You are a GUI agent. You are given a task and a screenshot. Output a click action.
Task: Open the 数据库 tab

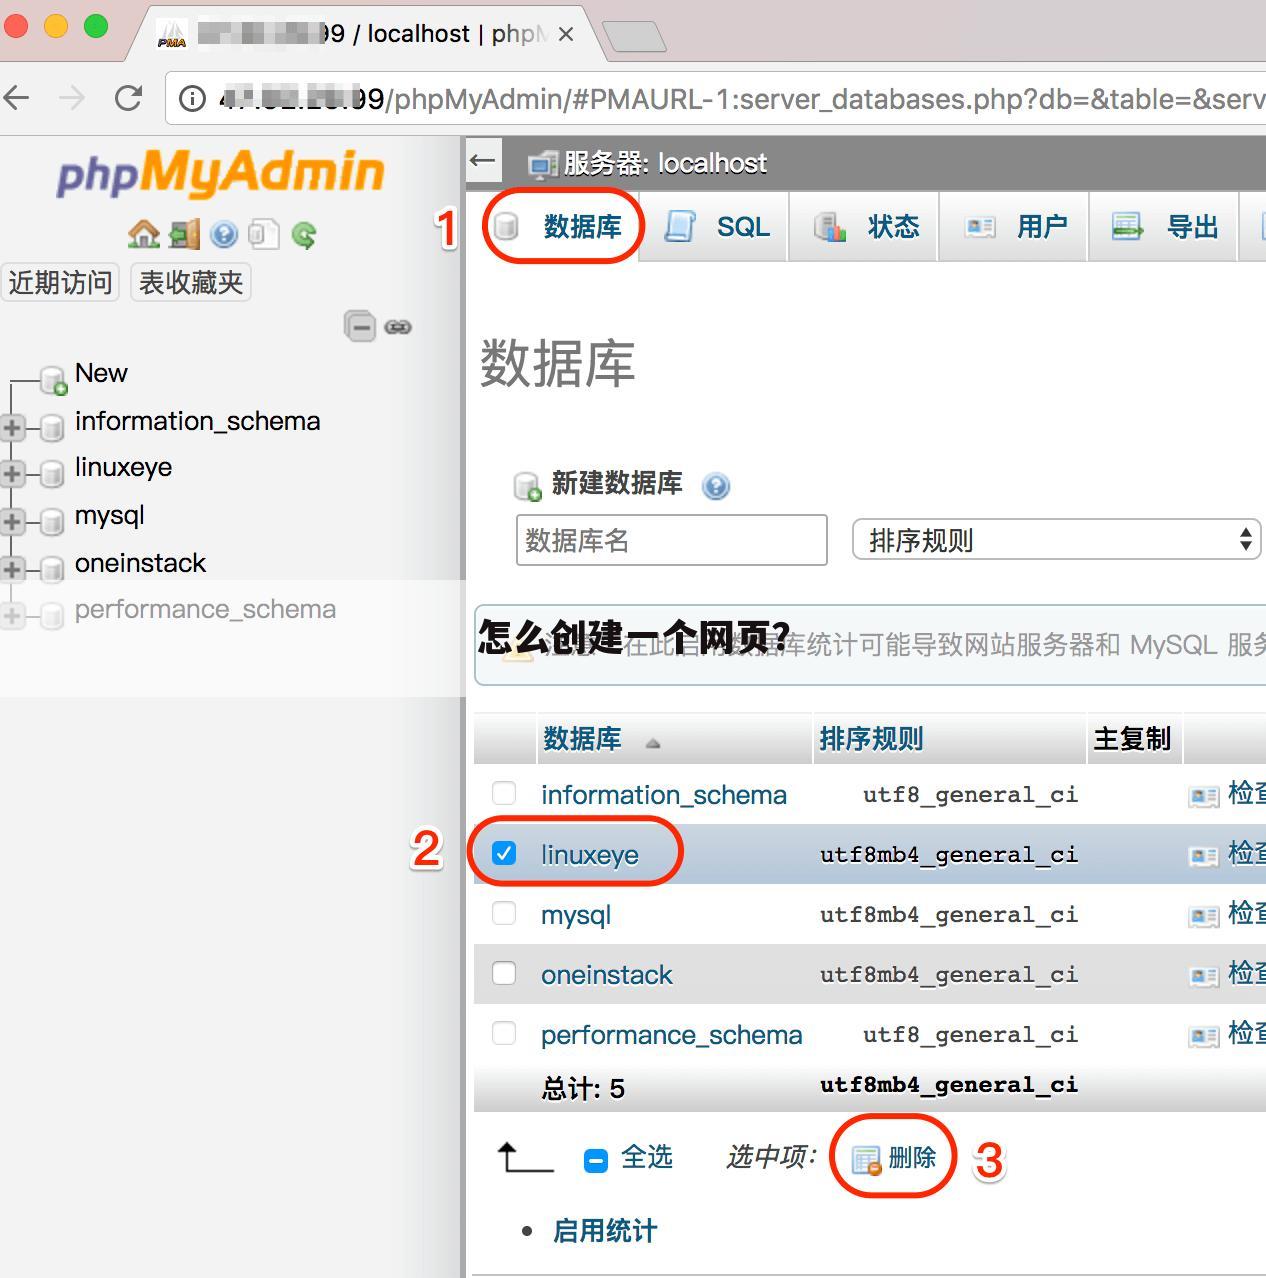point(562,227)
